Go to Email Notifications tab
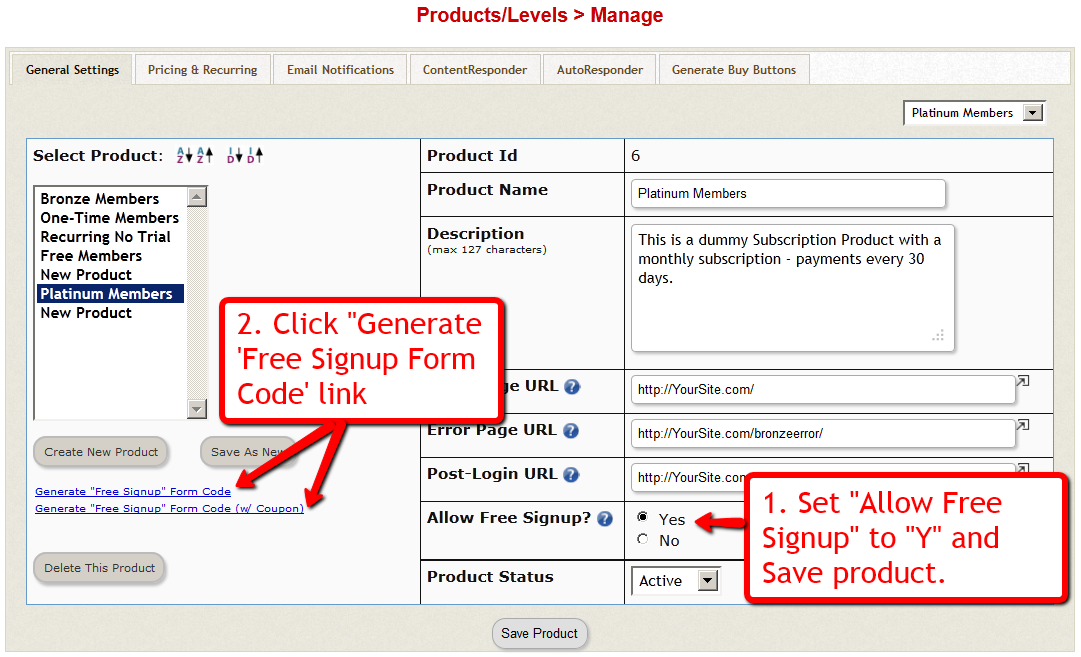 pos(341,70)
